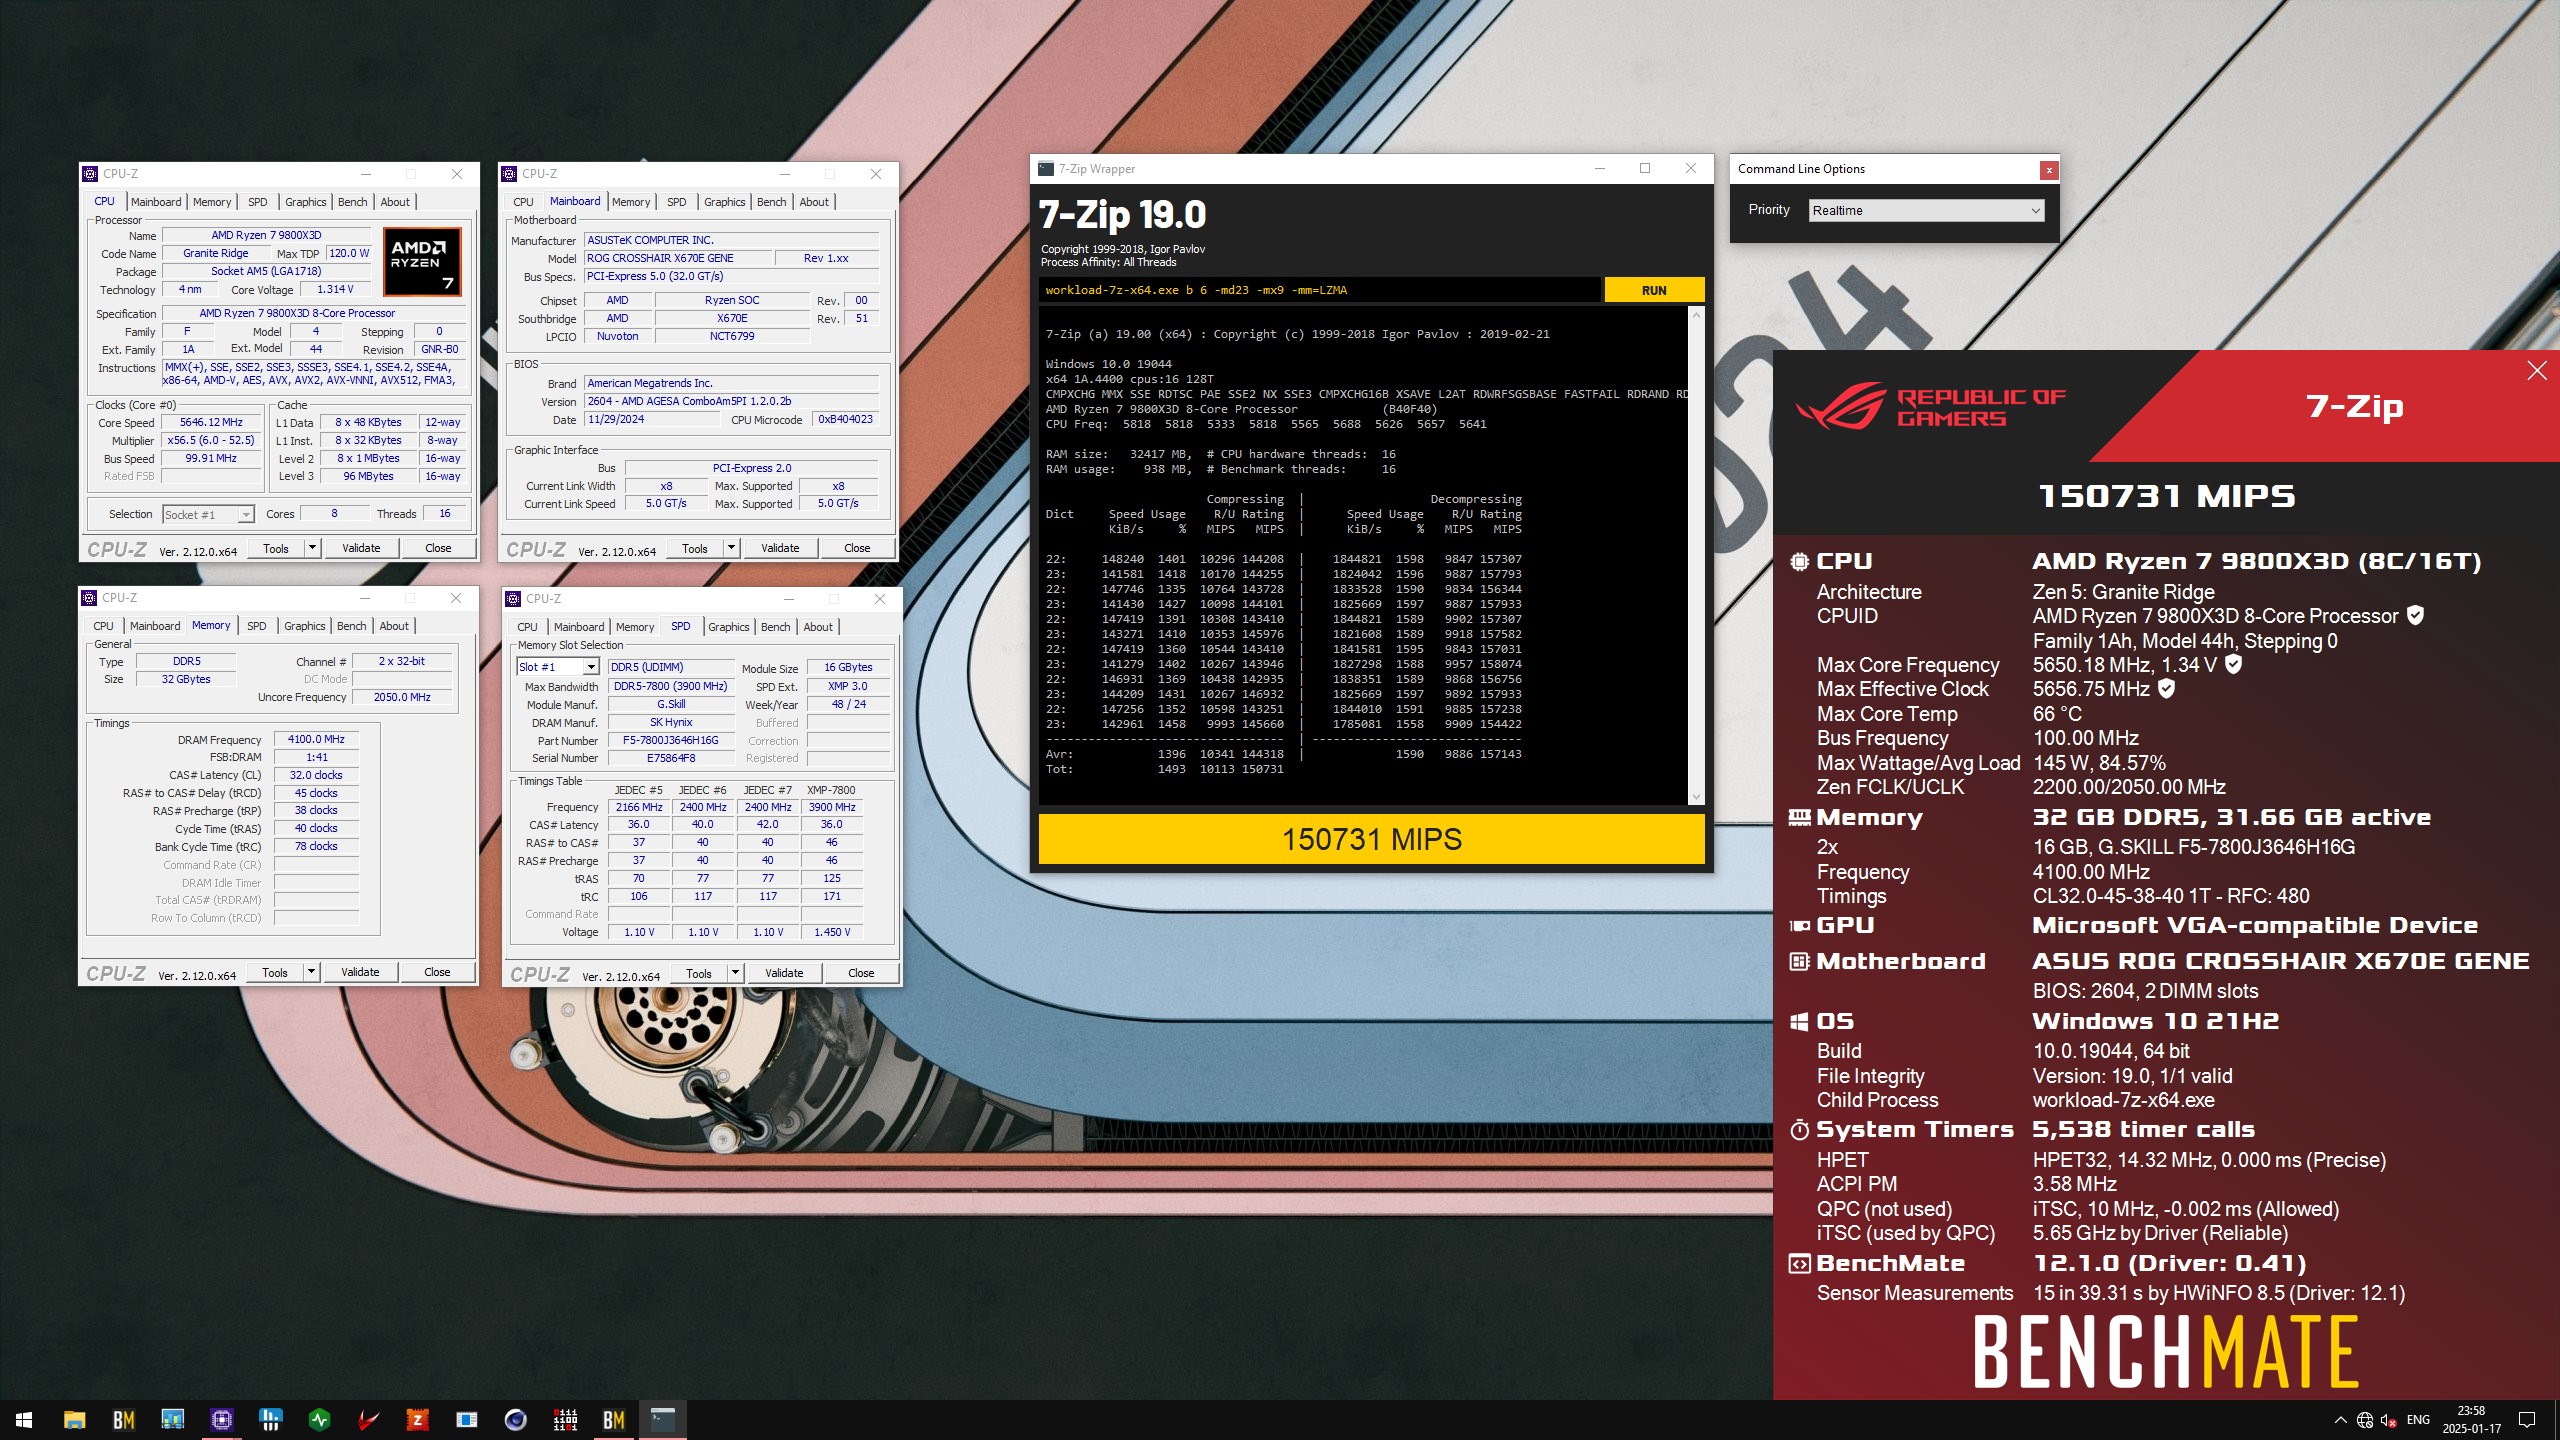Click Validate in CPU-Z SPD window
The height and width of the screenshot is (1440, 2560).
tap(784, 973)
